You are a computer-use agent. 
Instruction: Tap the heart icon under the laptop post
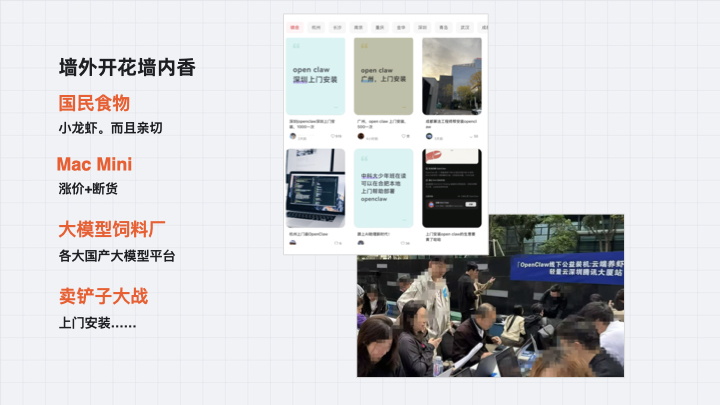[x=335, y=243]
